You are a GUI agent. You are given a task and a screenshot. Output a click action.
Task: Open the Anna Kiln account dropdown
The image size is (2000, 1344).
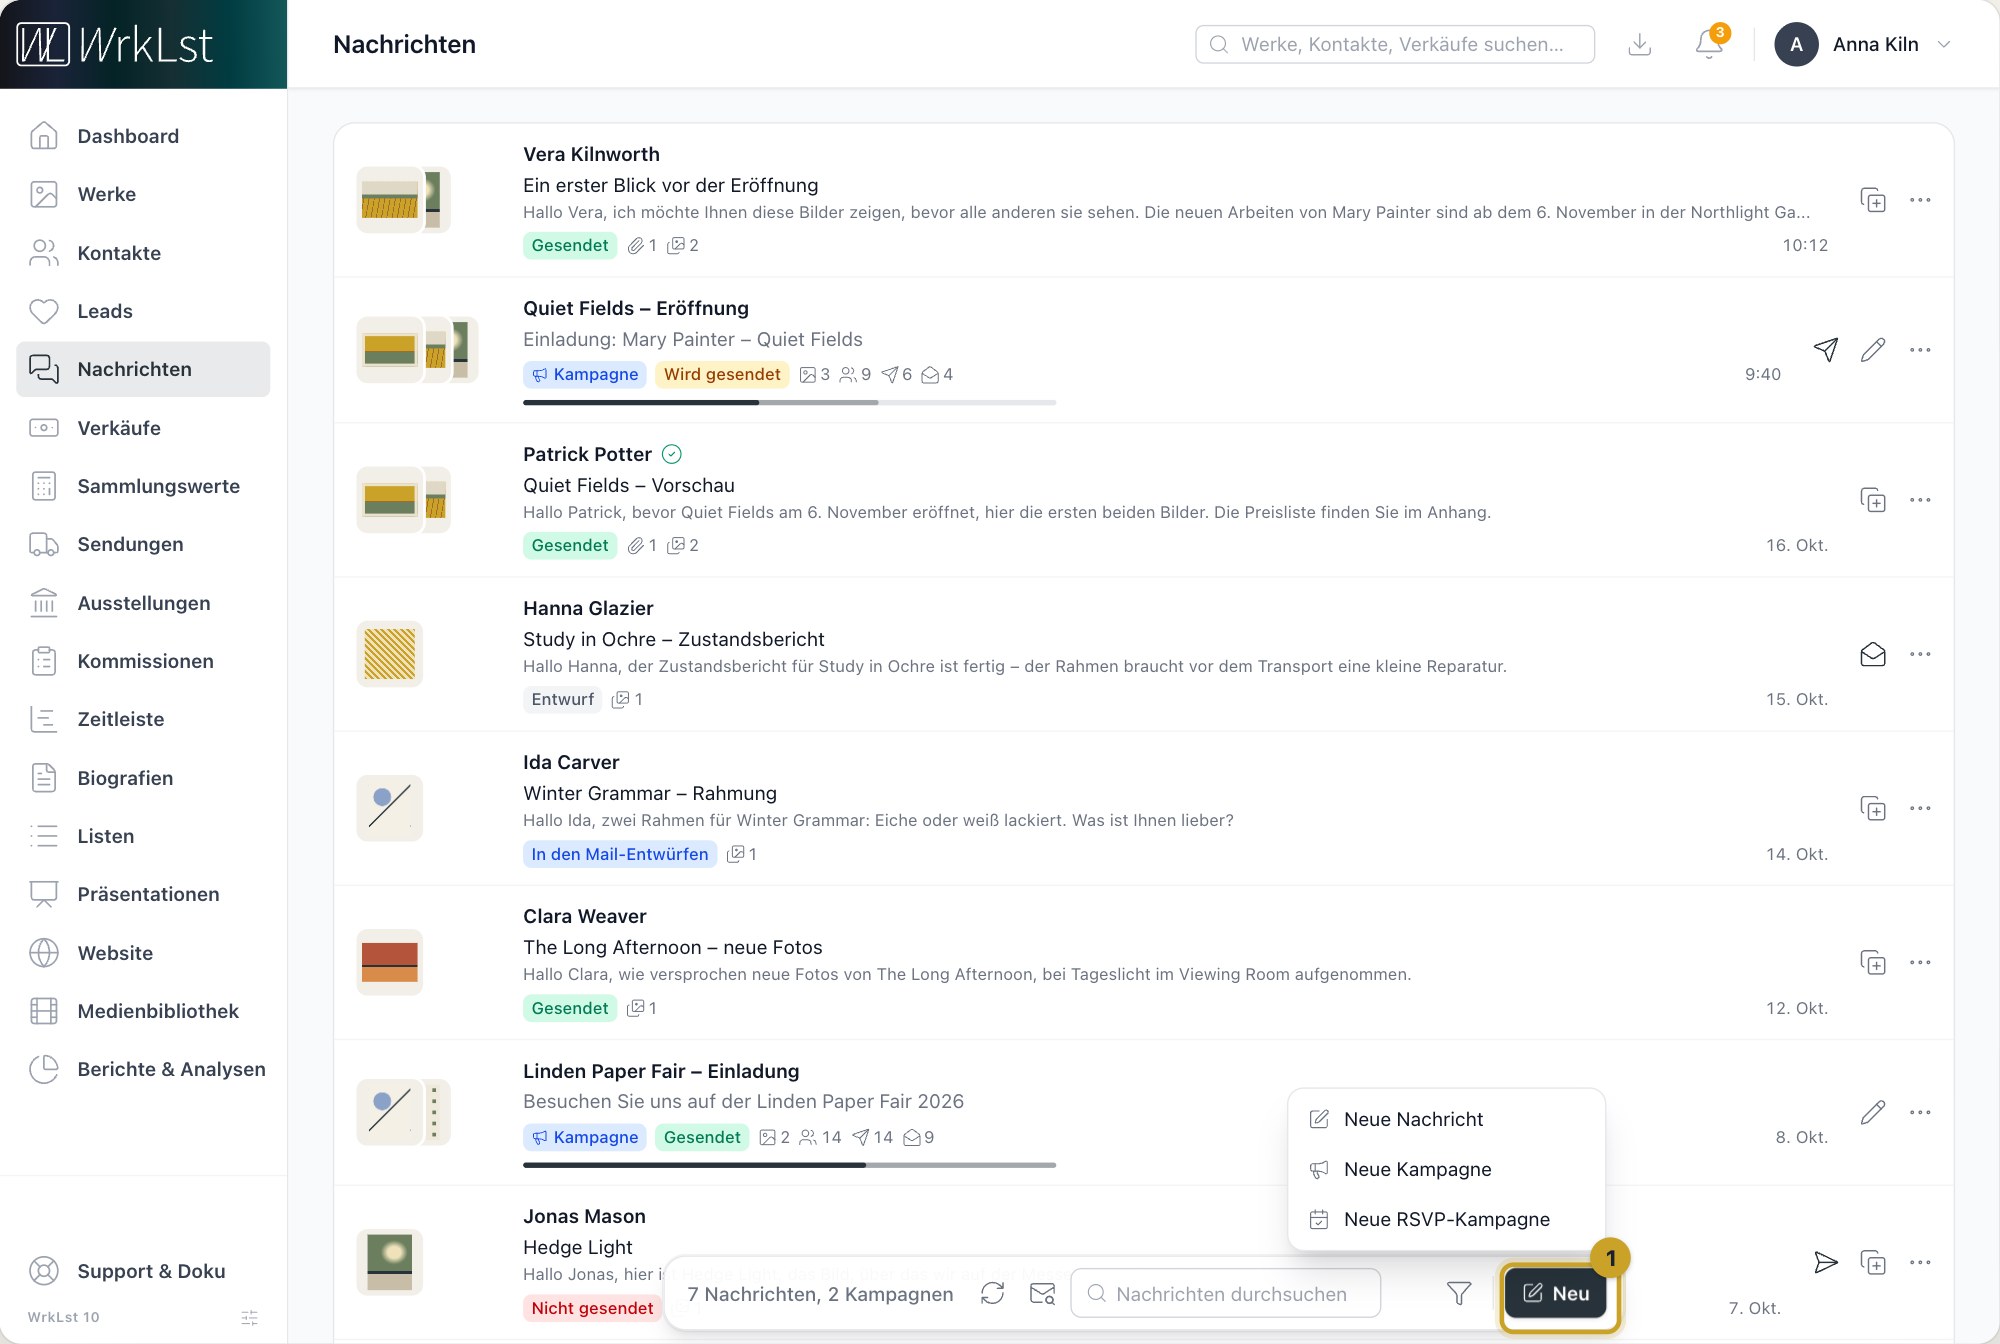click(x=1864, y=44)
